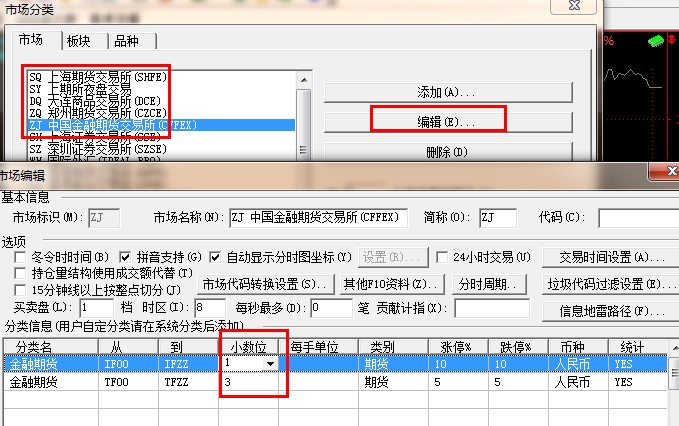Click the 编辑(E)... button
679x426 pixels.
tap(448, 122)
